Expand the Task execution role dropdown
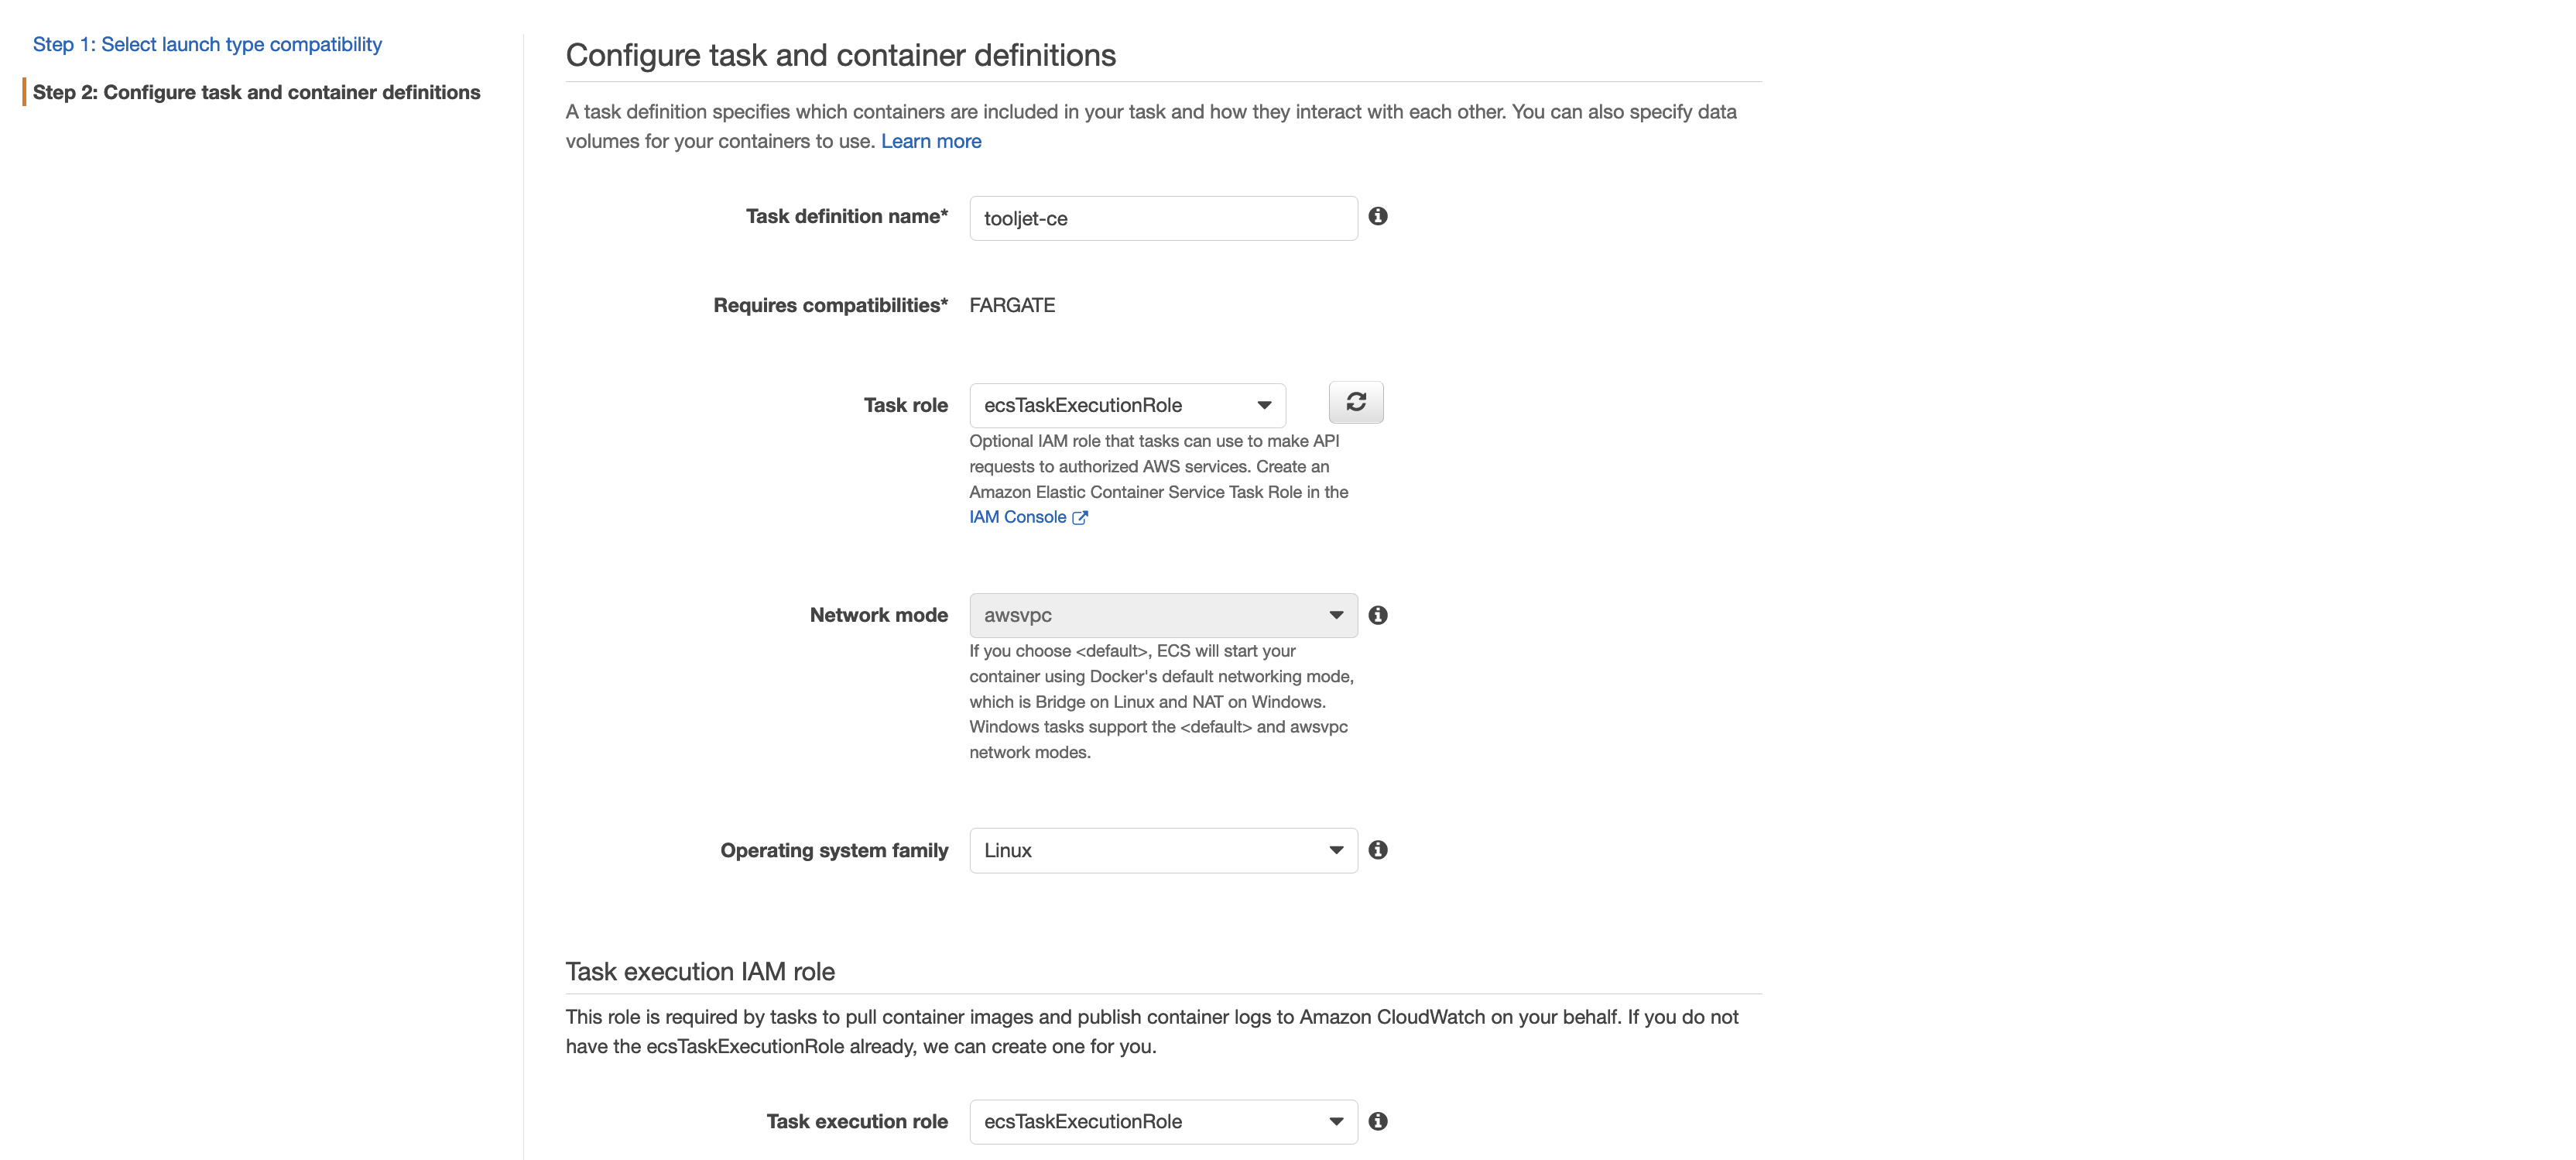Screen dimensions: 2576x1160 pyautogui.click(x=1163, y=1121)
